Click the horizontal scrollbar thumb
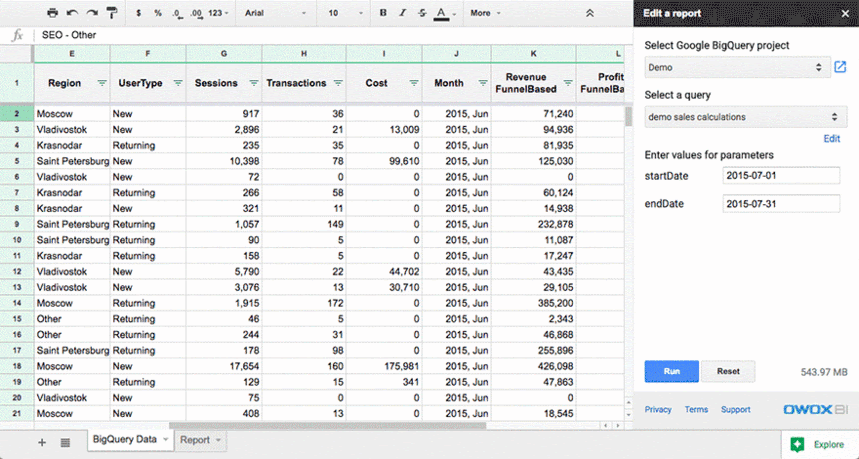Viewport: 859px width, 459px height. pyautogui.click(x=327, y=426)
